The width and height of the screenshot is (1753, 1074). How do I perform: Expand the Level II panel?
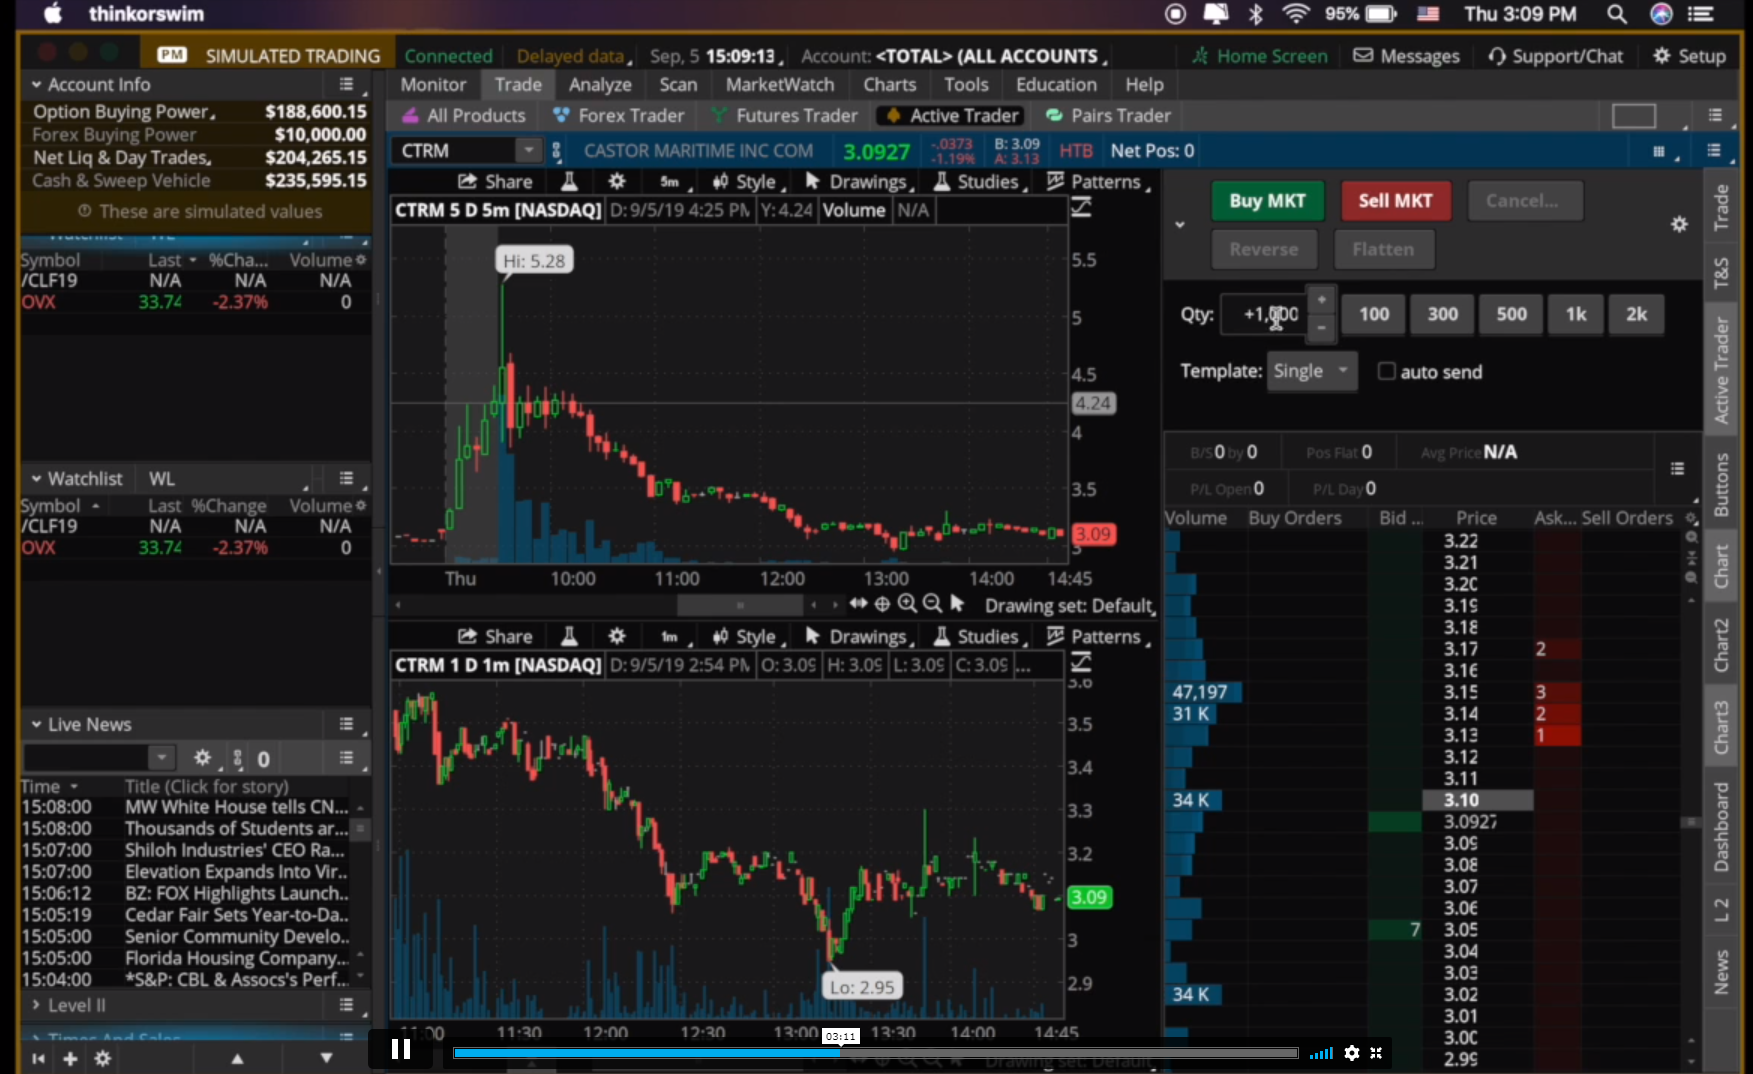[x=36, y=1005]
